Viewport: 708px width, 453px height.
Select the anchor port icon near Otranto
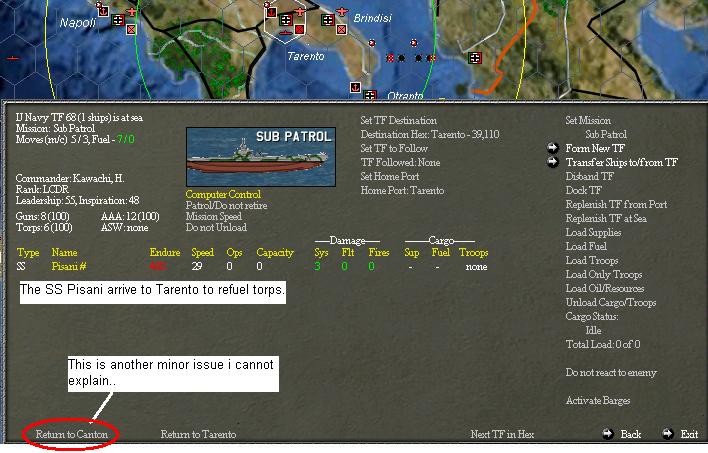[355, 87]
